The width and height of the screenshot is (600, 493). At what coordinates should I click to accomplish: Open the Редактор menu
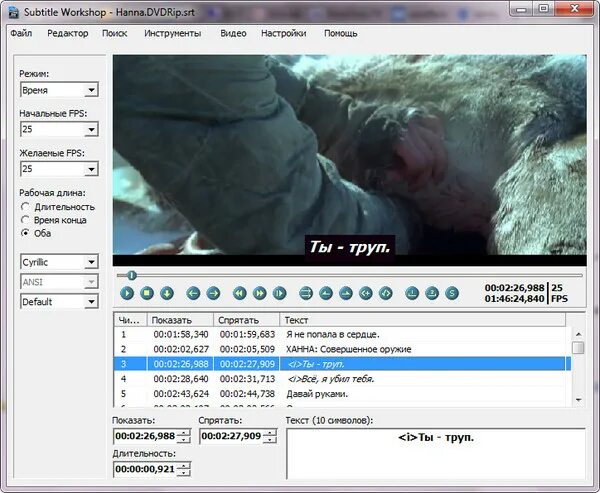point(68,33)
